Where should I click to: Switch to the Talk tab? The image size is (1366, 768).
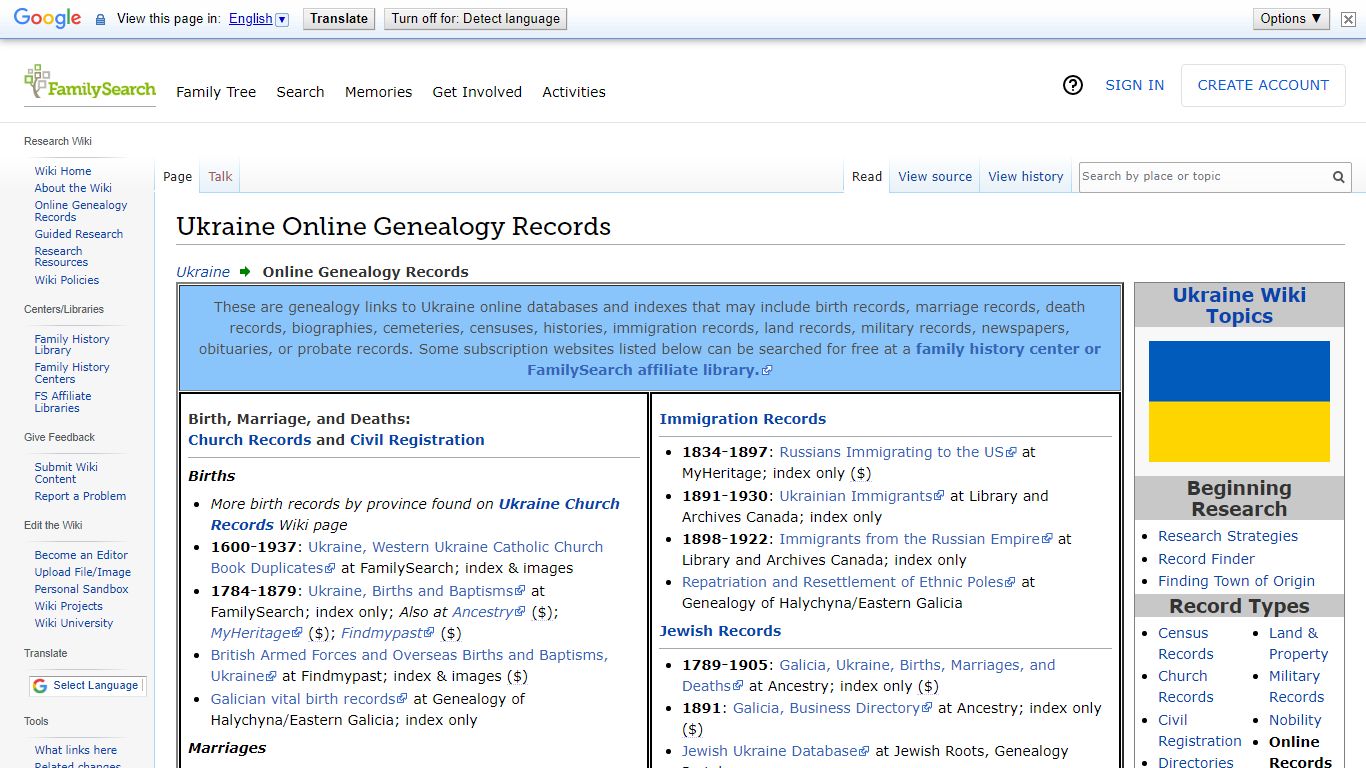pyautogui.click(x=220, y=177)
